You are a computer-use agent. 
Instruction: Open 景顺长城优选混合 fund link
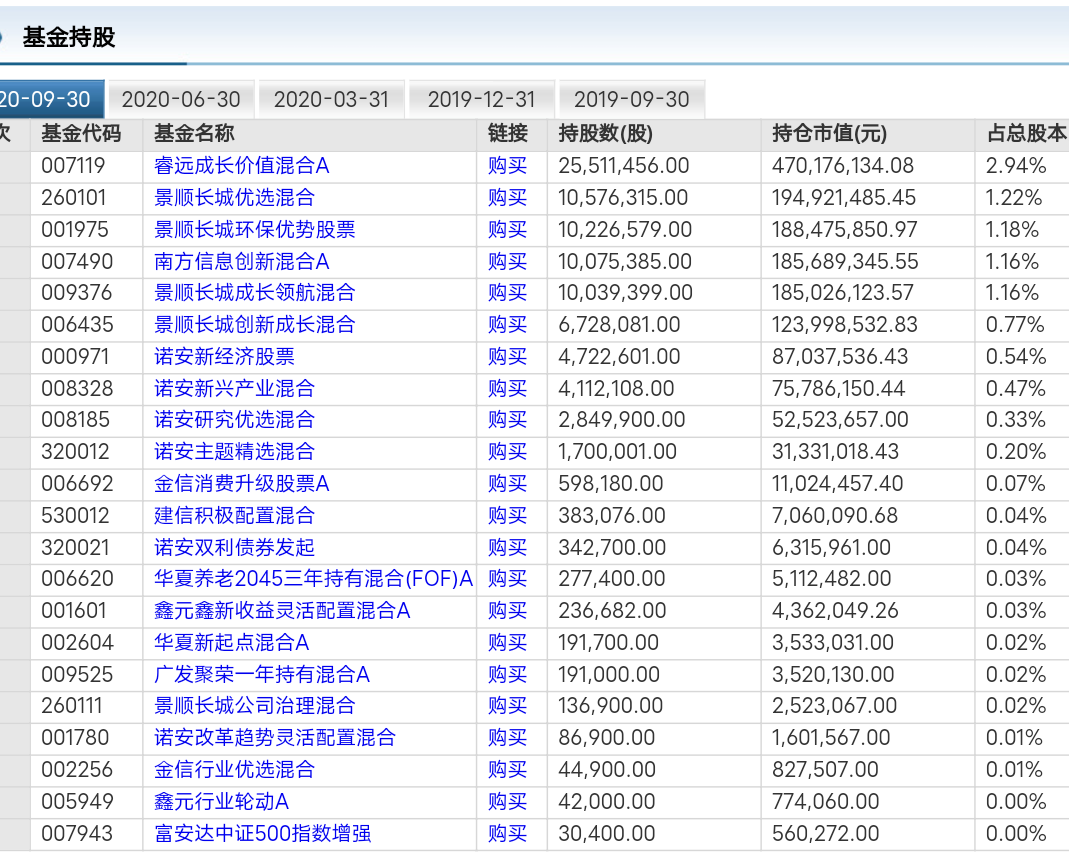[x=235, y=198]
